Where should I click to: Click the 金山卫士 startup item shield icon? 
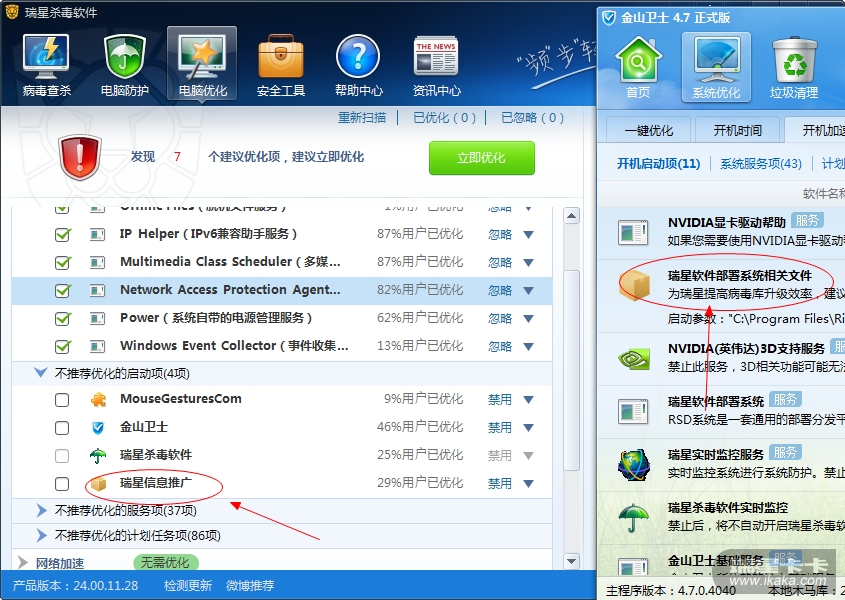pyautogui.click(x=98, y=427)
